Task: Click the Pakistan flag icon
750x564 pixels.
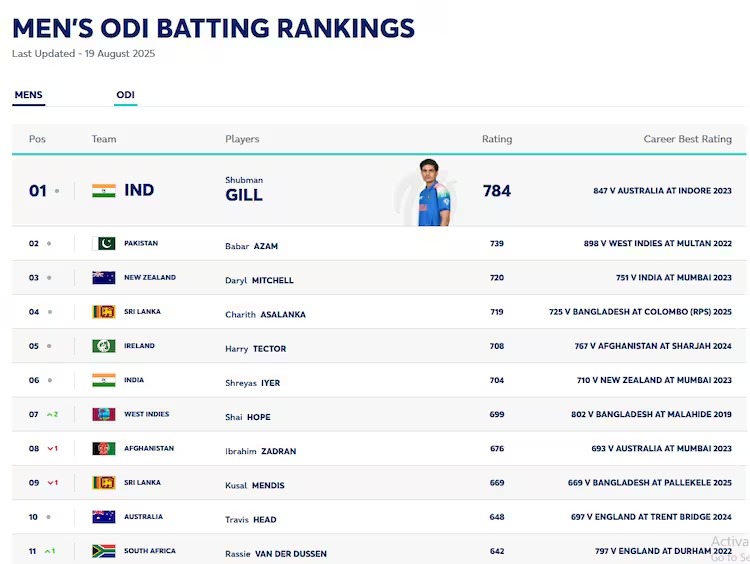Action: tap(104, 243)
